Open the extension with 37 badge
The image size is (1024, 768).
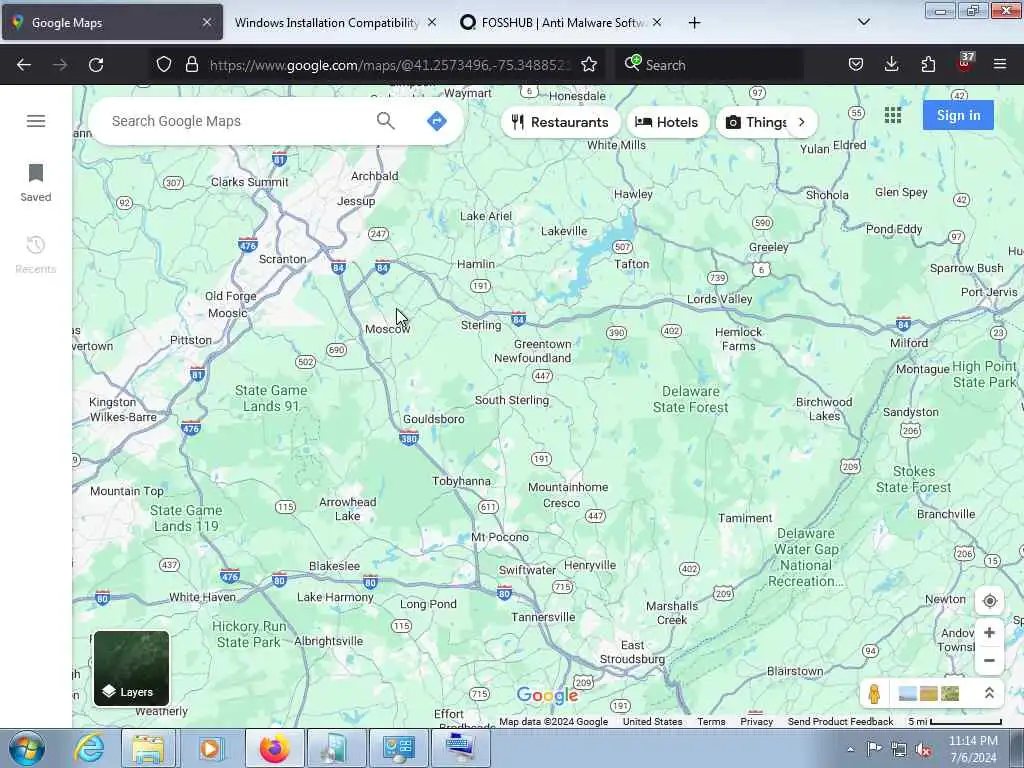[x=965, y=63]
